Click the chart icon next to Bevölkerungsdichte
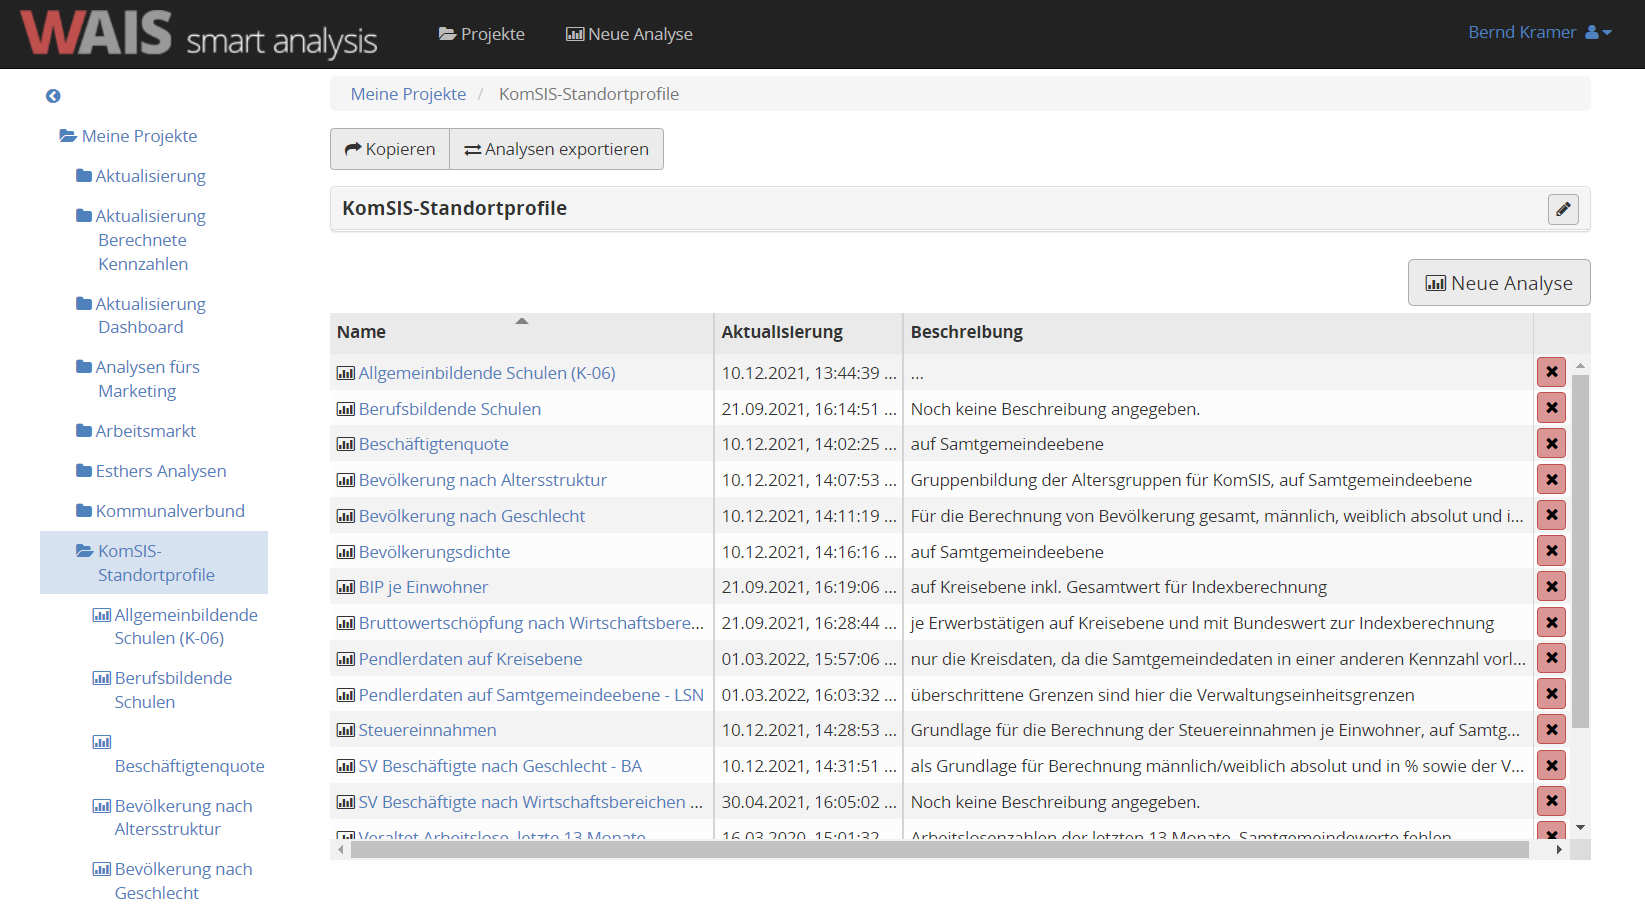 346,552
